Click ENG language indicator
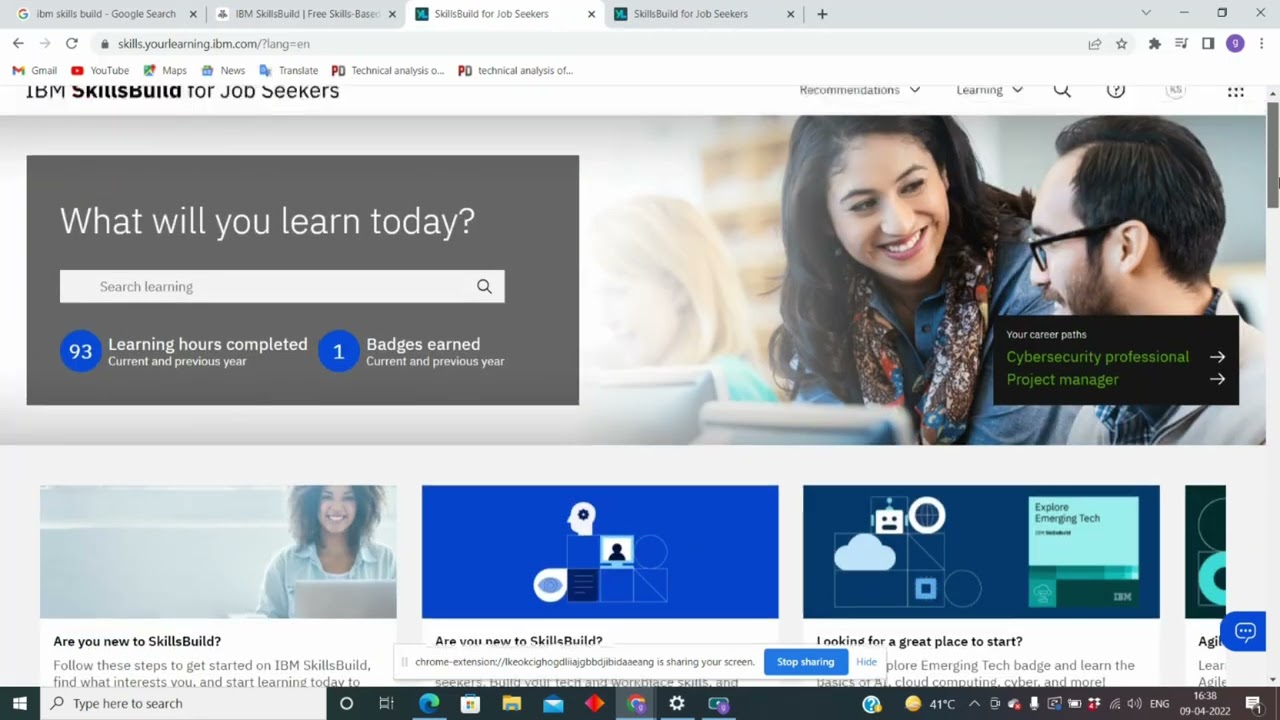Screen dimensions: 1280x720 click(x=1159, y=703)
